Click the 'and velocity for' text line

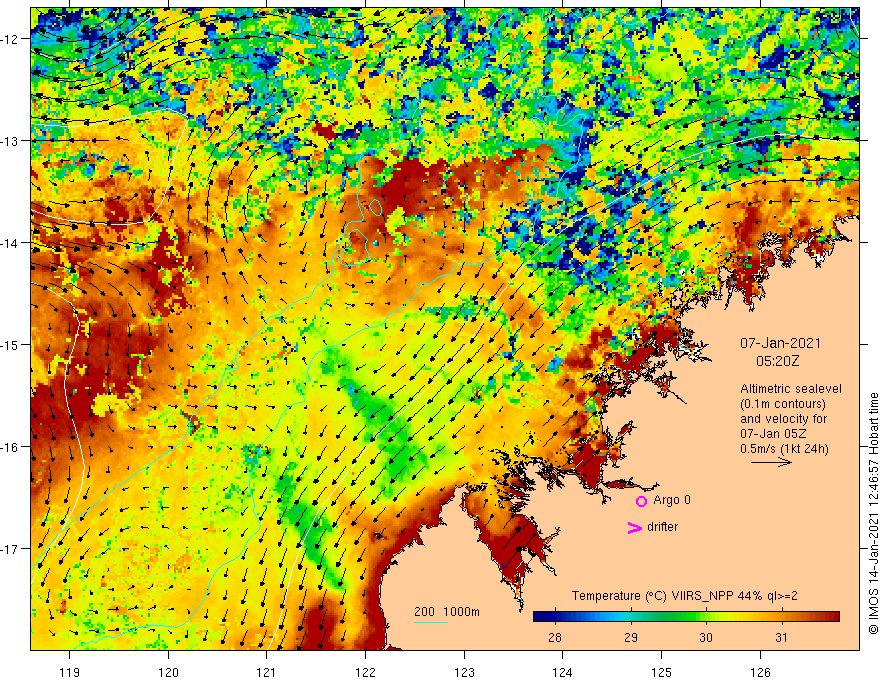tap(783, 419)
